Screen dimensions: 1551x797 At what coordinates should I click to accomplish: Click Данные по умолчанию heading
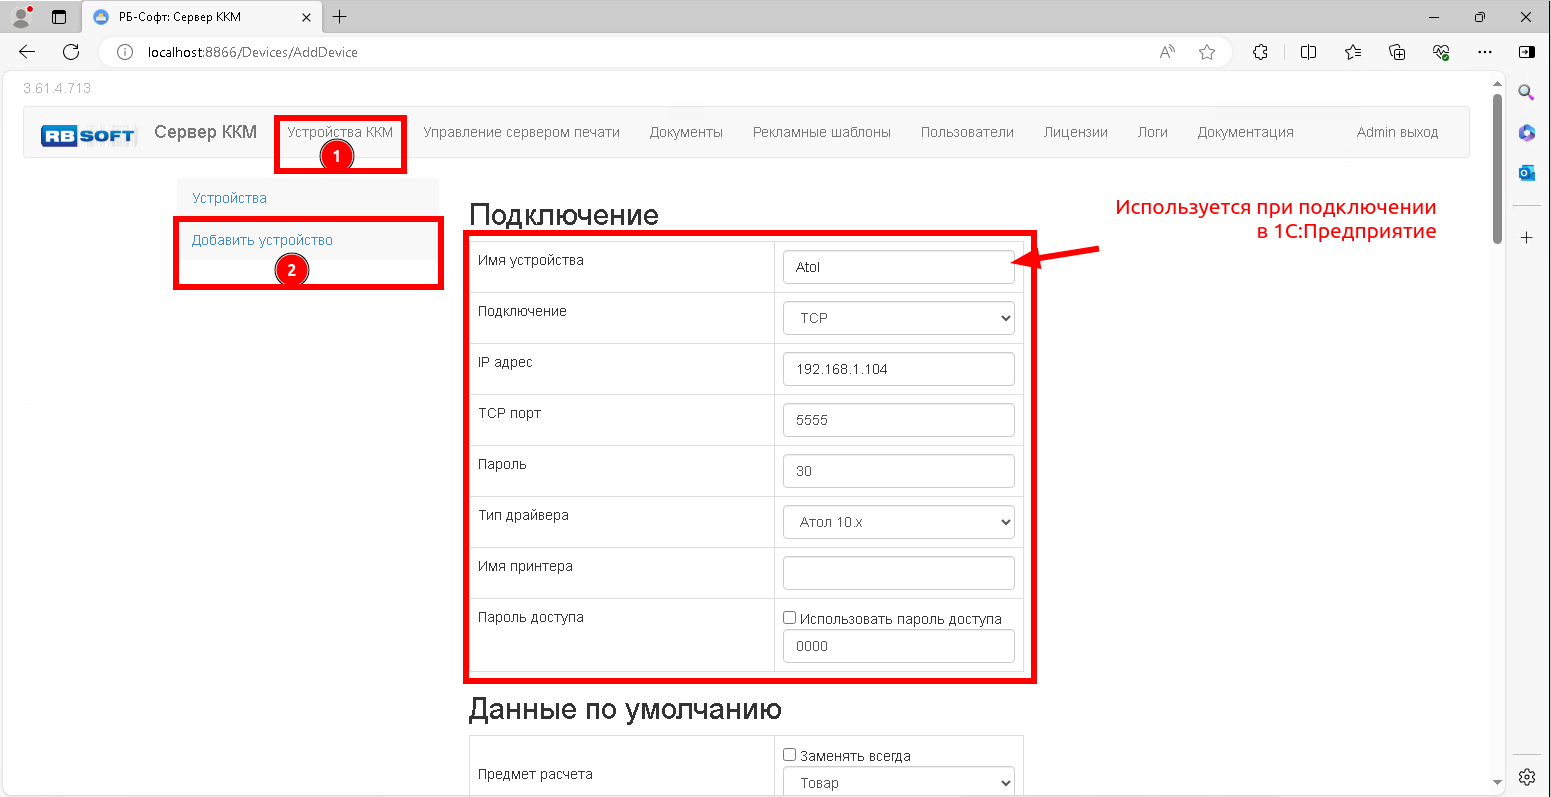pos(625,709)
